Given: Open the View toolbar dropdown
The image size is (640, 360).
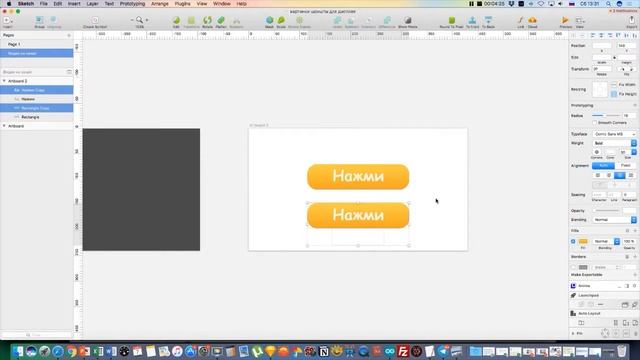Looking at the screenshot, I should pos(580,21).
